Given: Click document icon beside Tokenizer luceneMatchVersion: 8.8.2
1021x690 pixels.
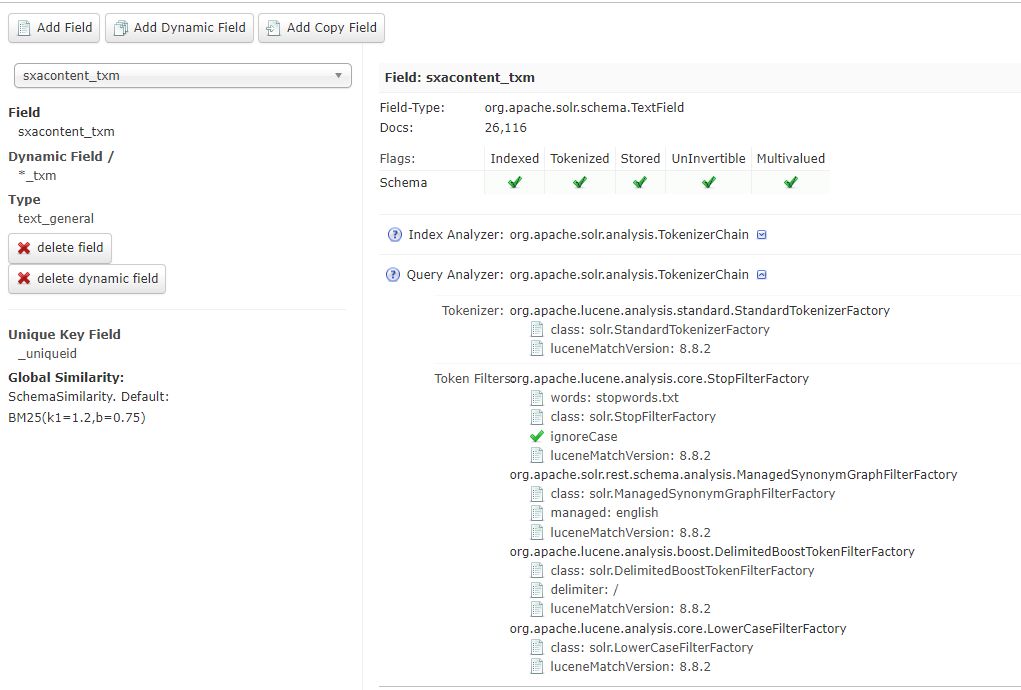Looking at the screenshot, I should click(537, 348).
